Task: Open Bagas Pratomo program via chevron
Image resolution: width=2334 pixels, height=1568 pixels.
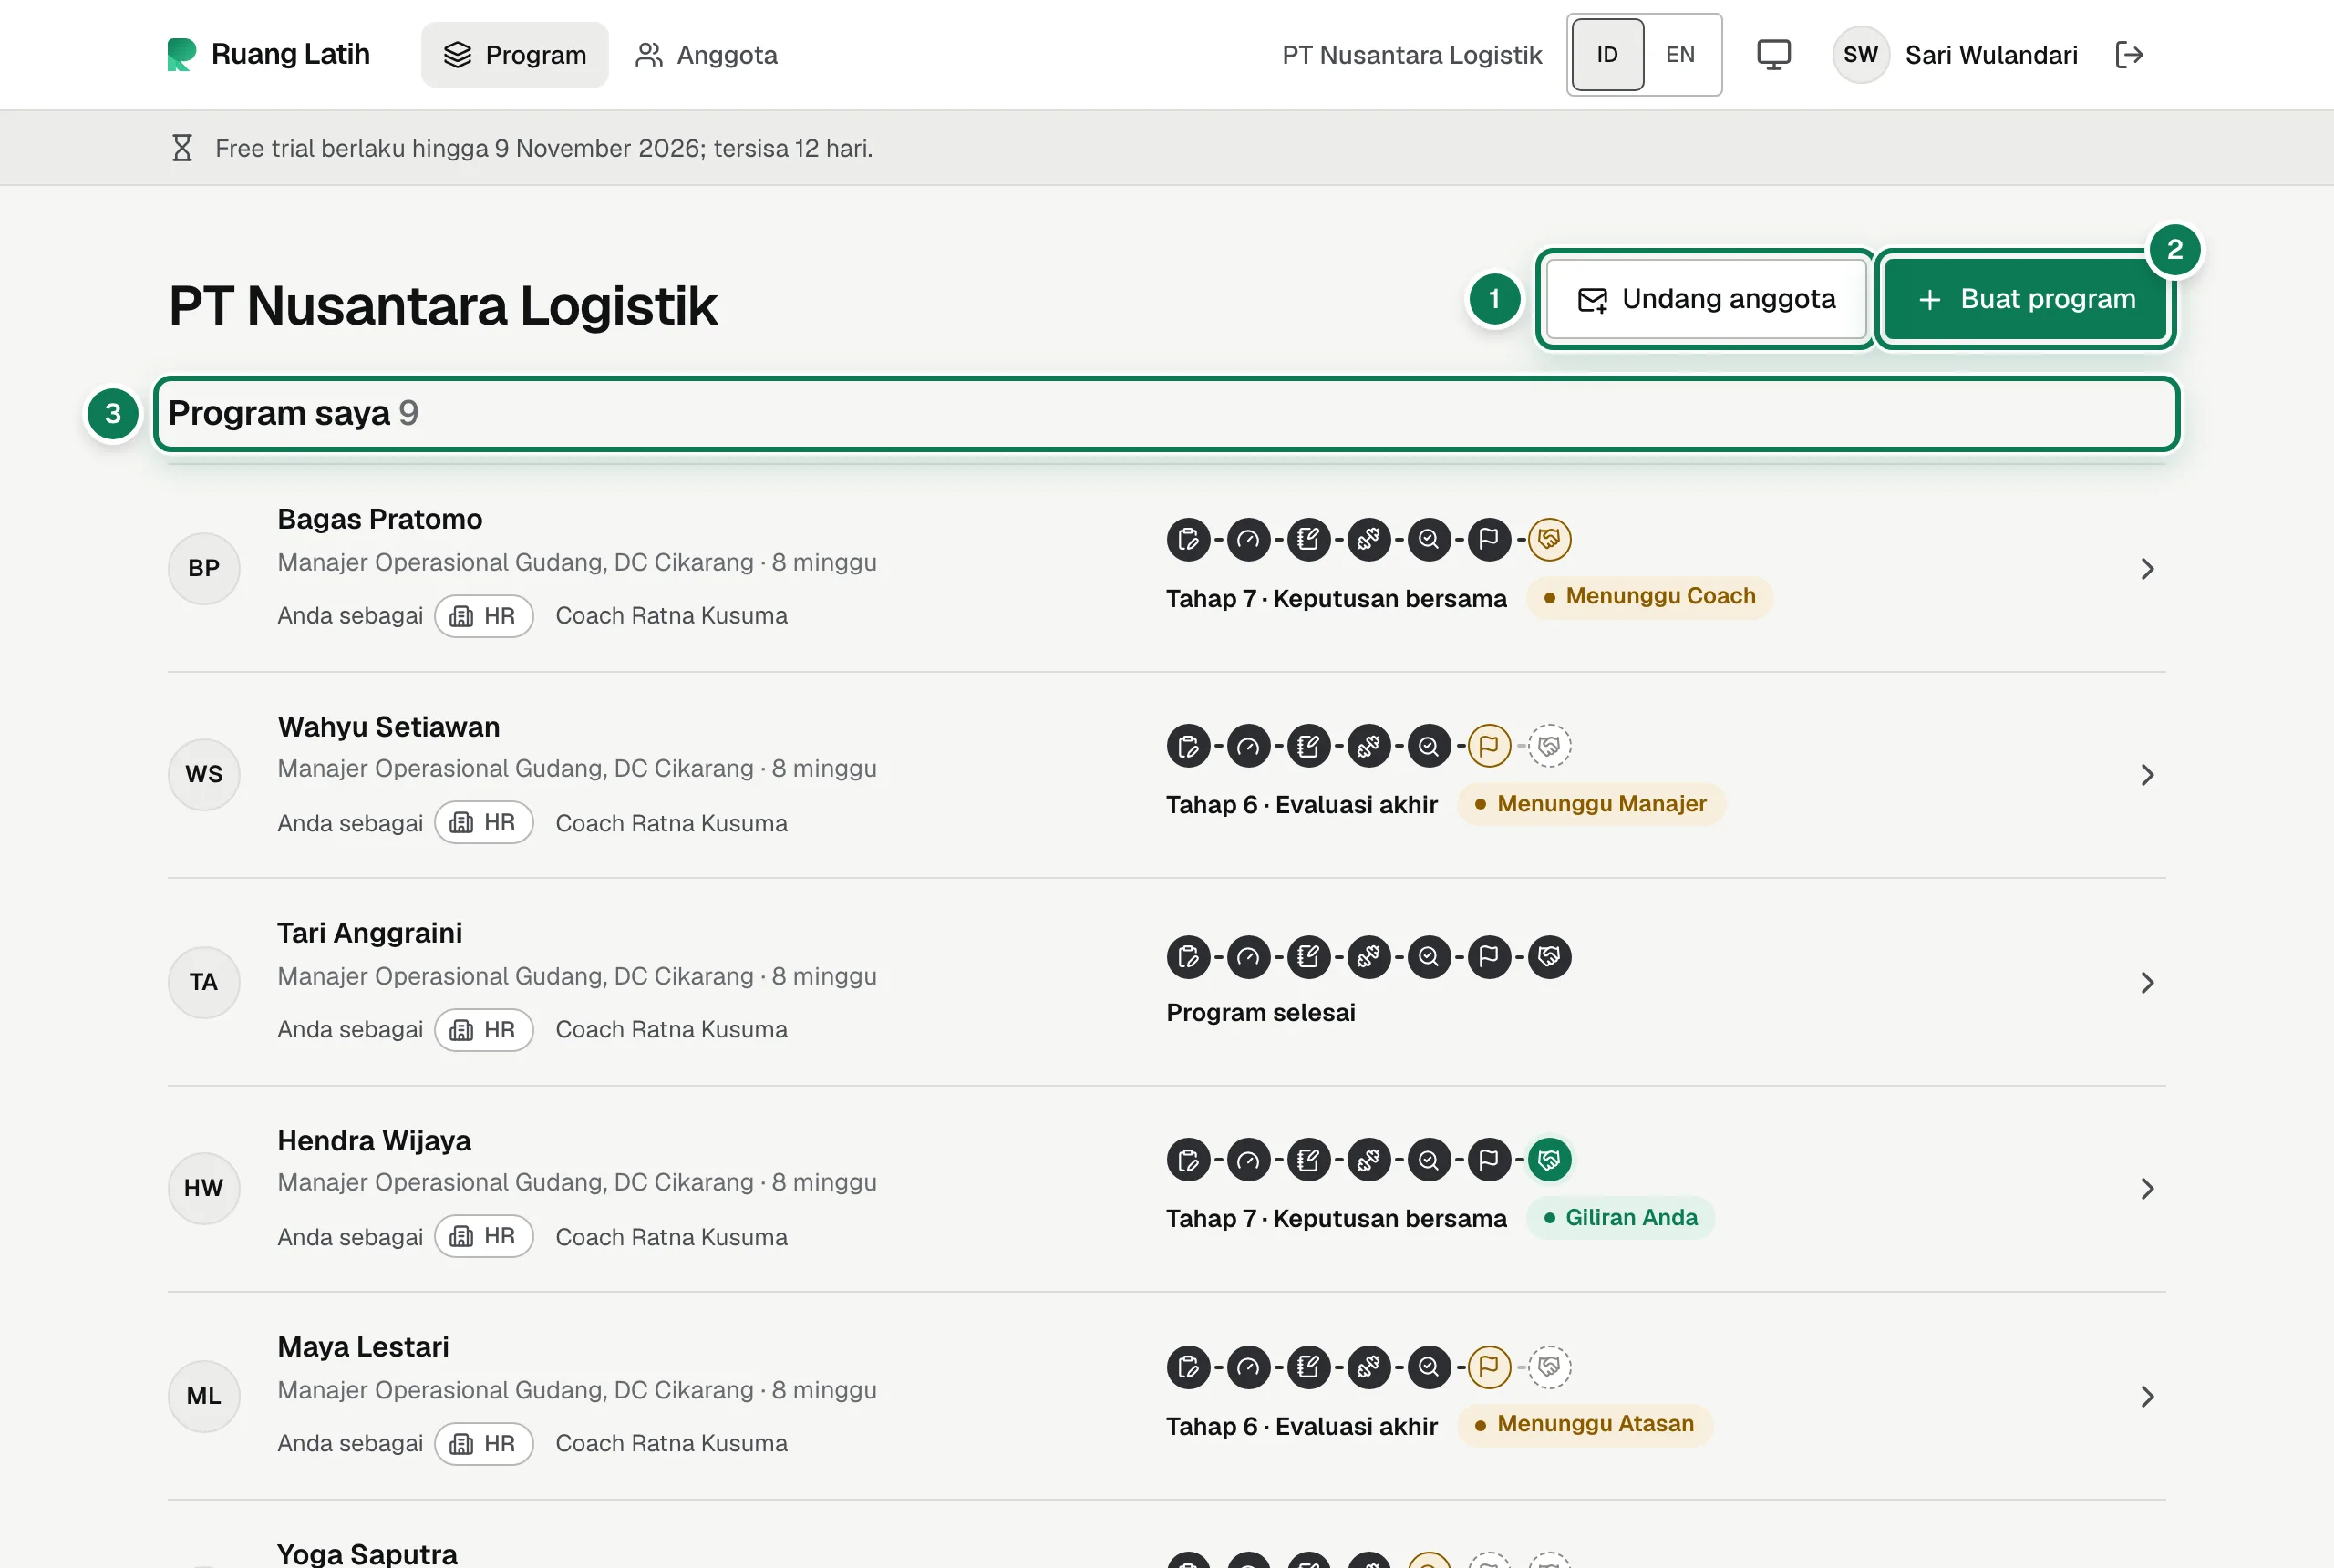Action: [2146, 569]
